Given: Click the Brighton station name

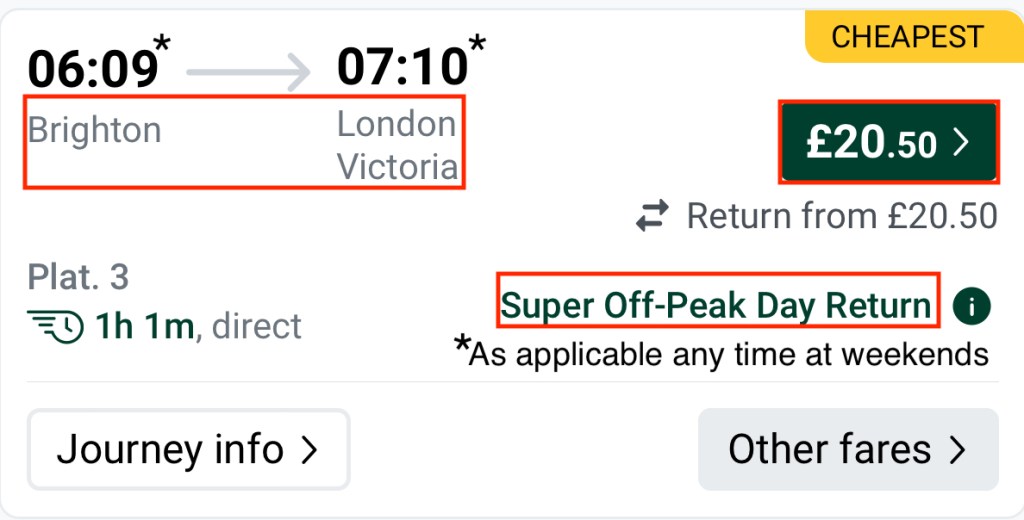Looking at the screenshot, I should [x=94, y=130].
